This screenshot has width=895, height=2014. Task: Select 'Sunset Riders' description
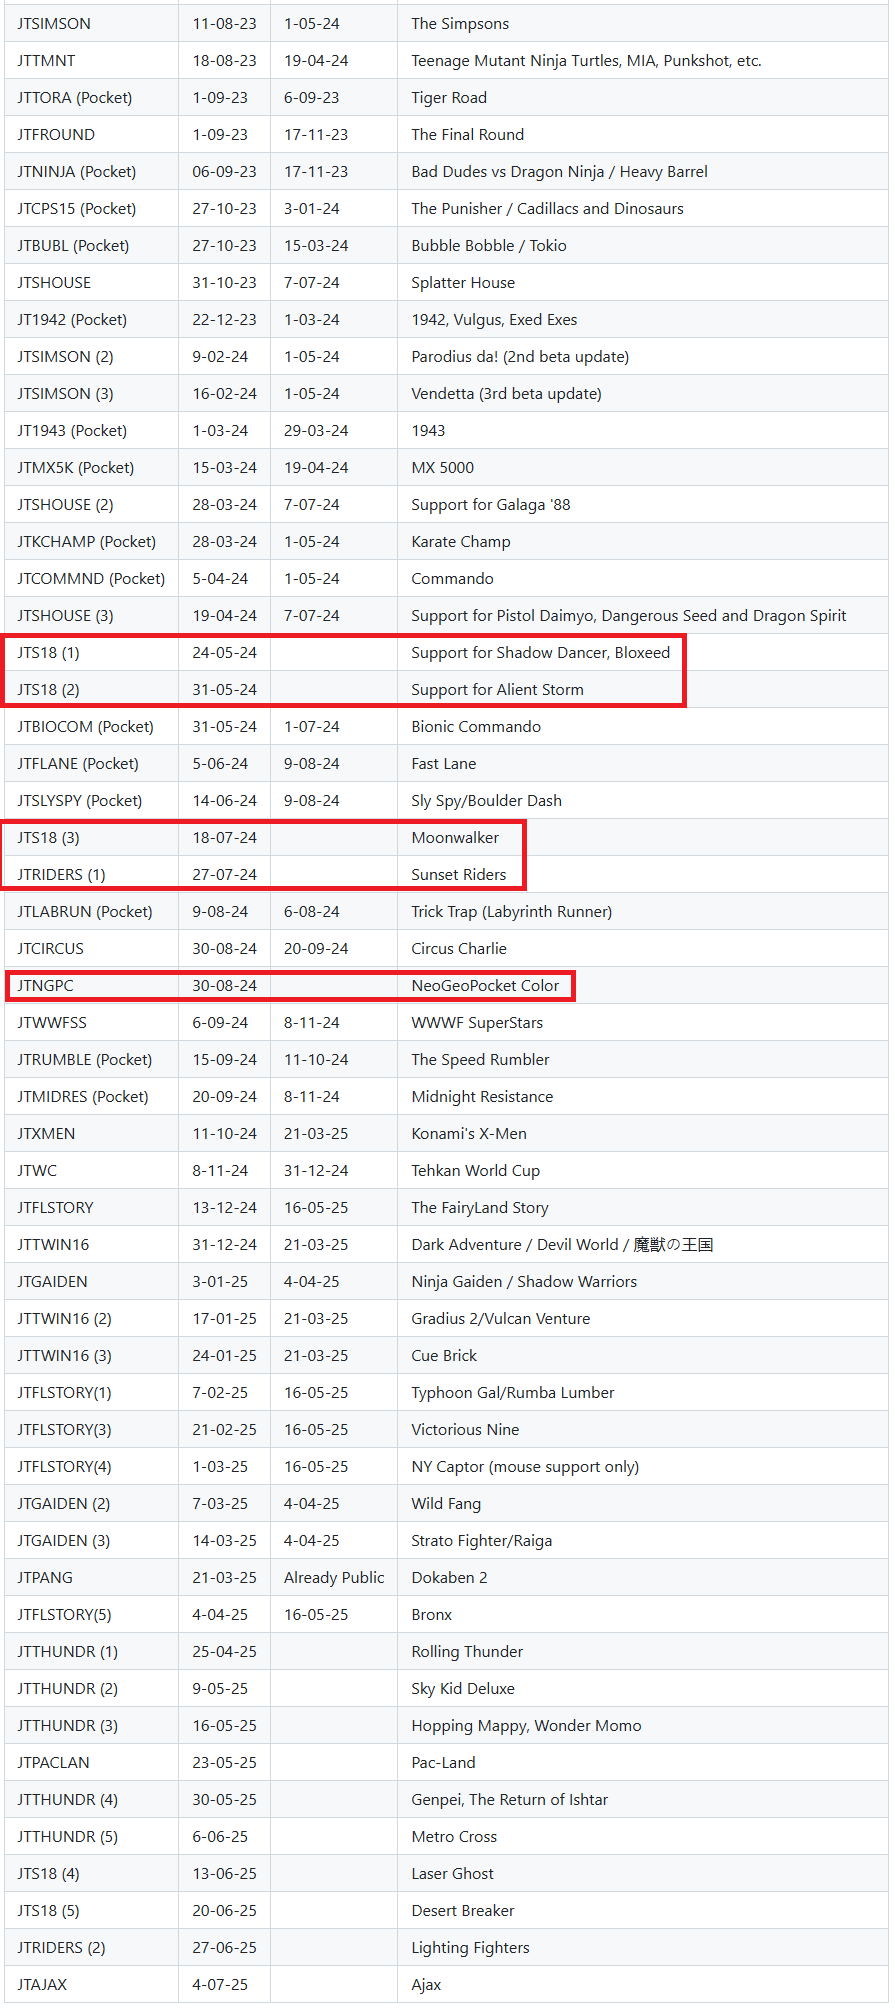459,875
